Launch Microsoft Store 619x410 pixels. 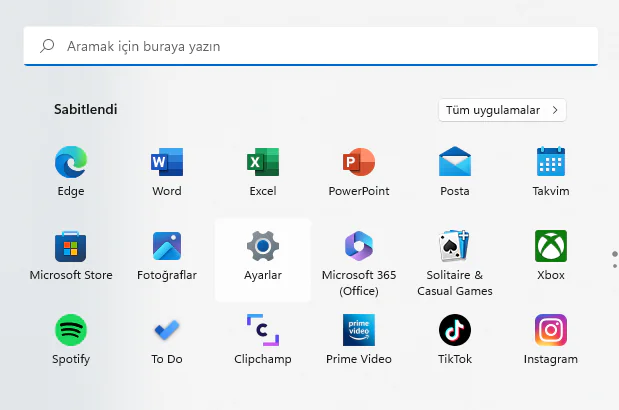tap(71, 256)
